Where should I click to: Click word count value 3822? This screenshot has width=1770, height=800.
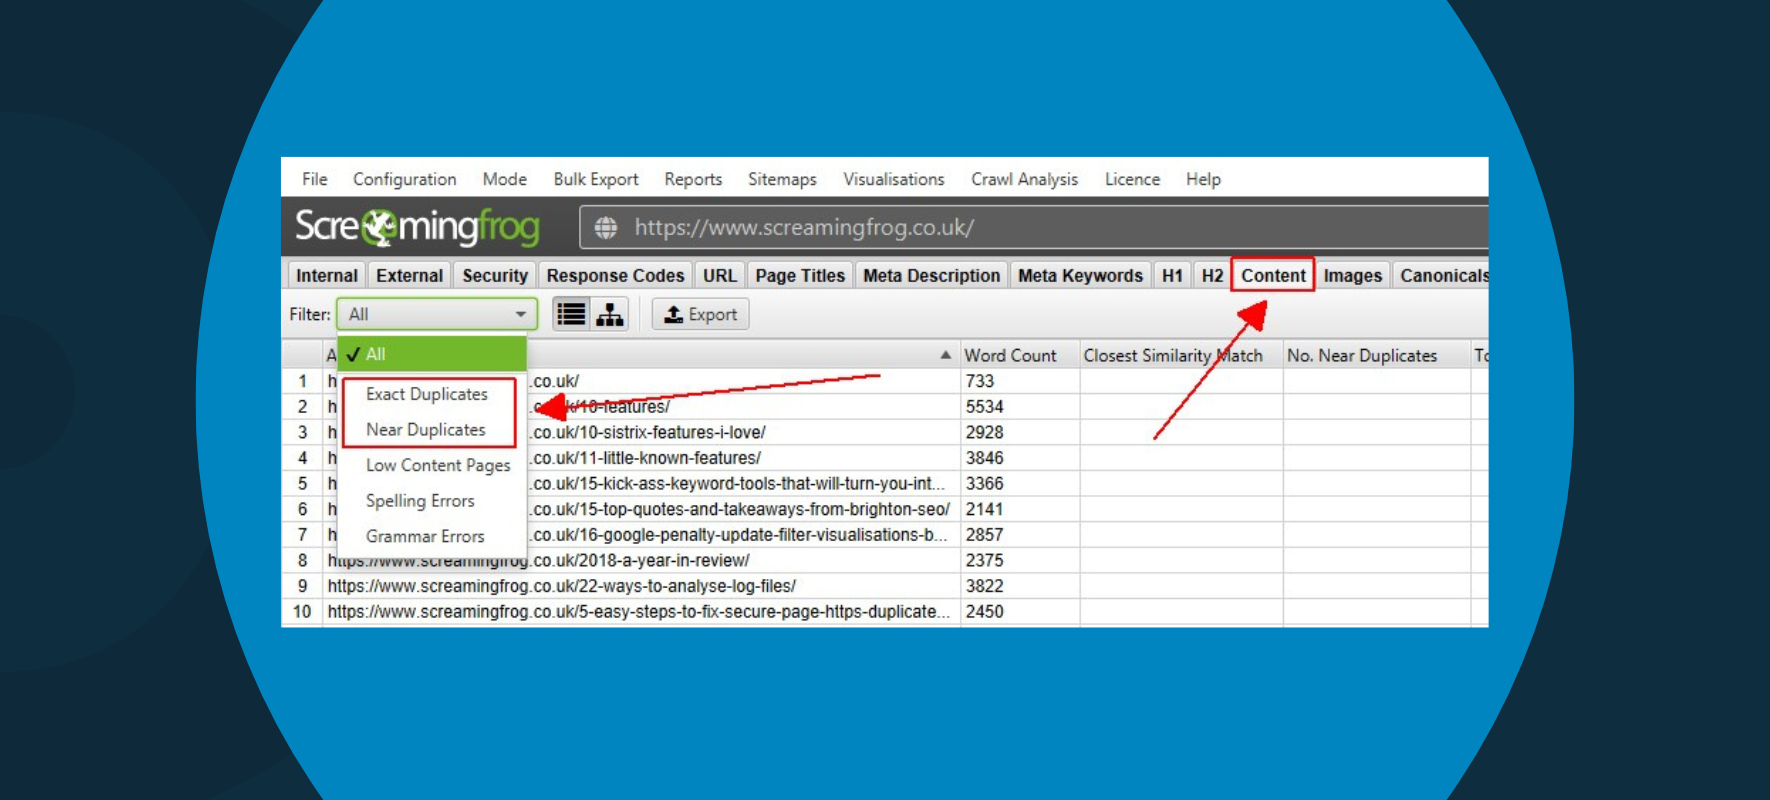point(984,586)
